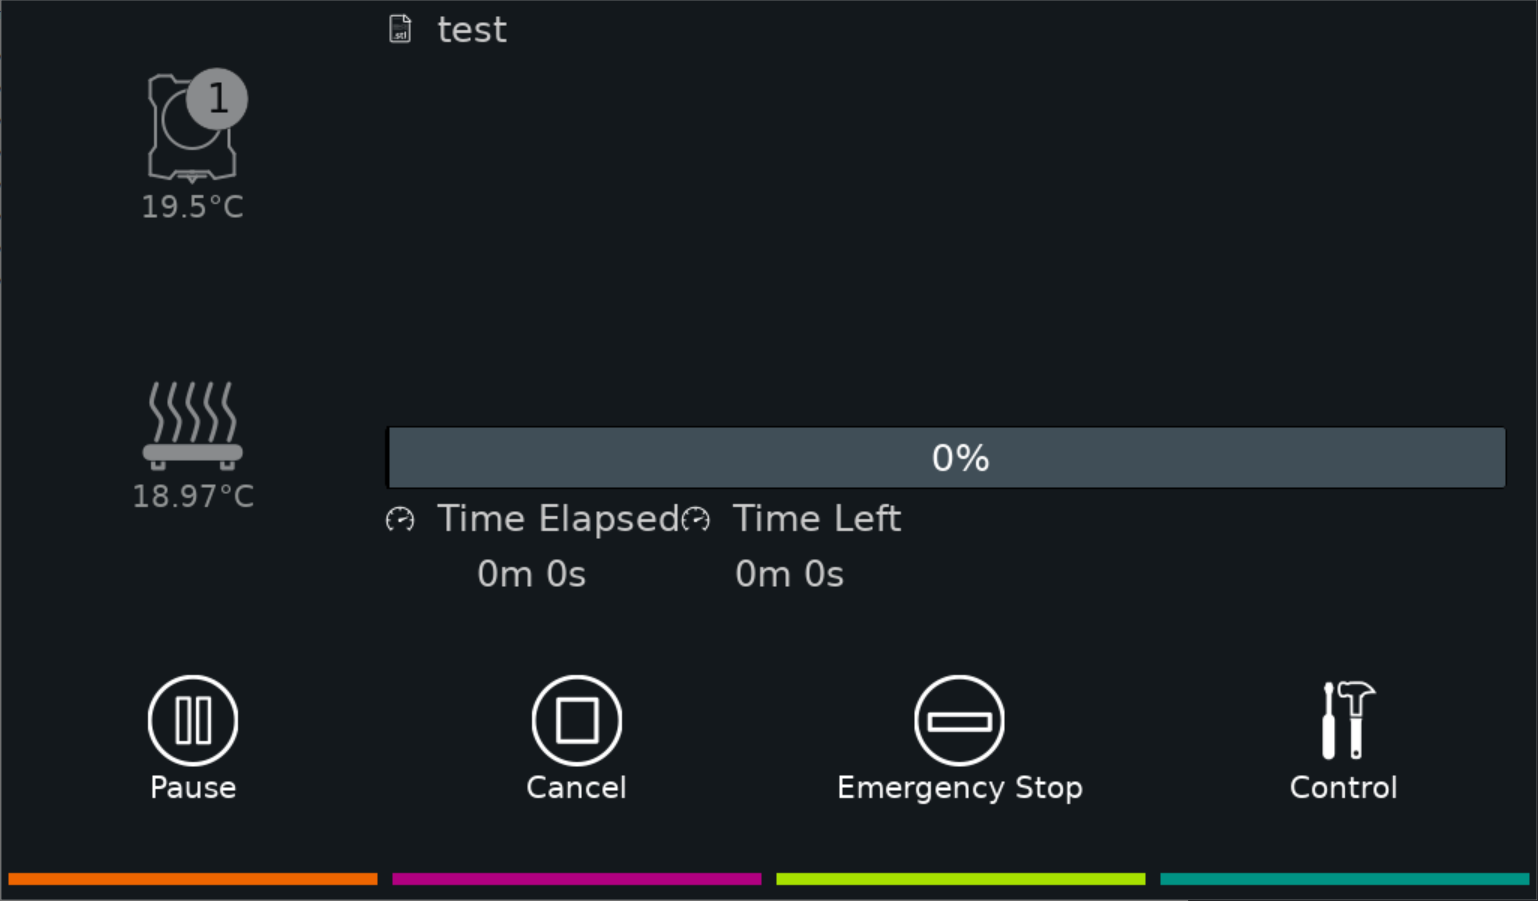Click the Time Elapsed 0m 0s value

click(531, 574)
